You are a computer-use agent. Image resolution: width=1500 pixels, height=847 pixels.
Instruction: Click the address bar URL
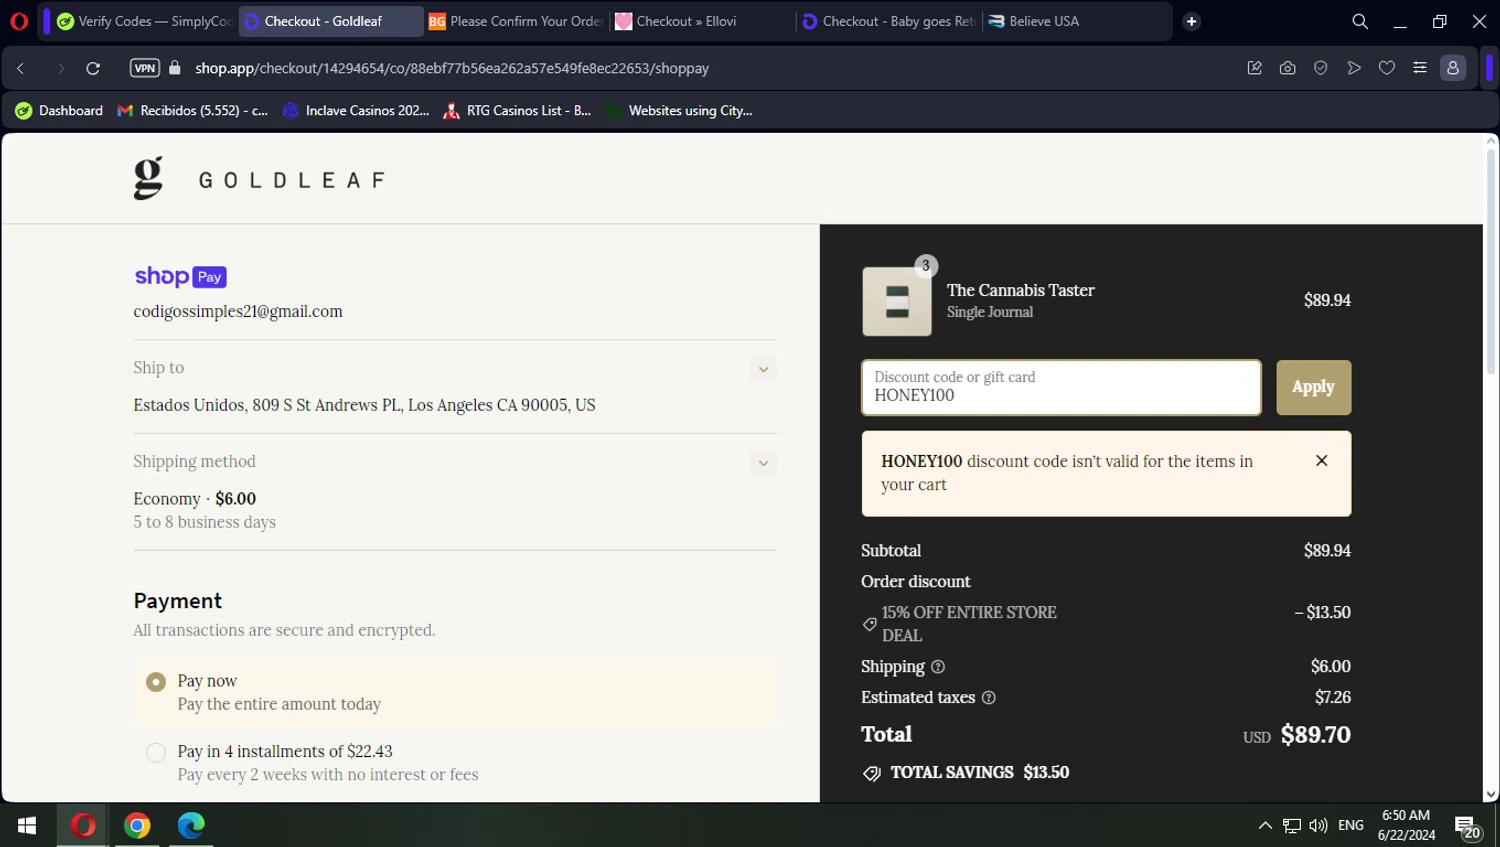click(452, 68)
